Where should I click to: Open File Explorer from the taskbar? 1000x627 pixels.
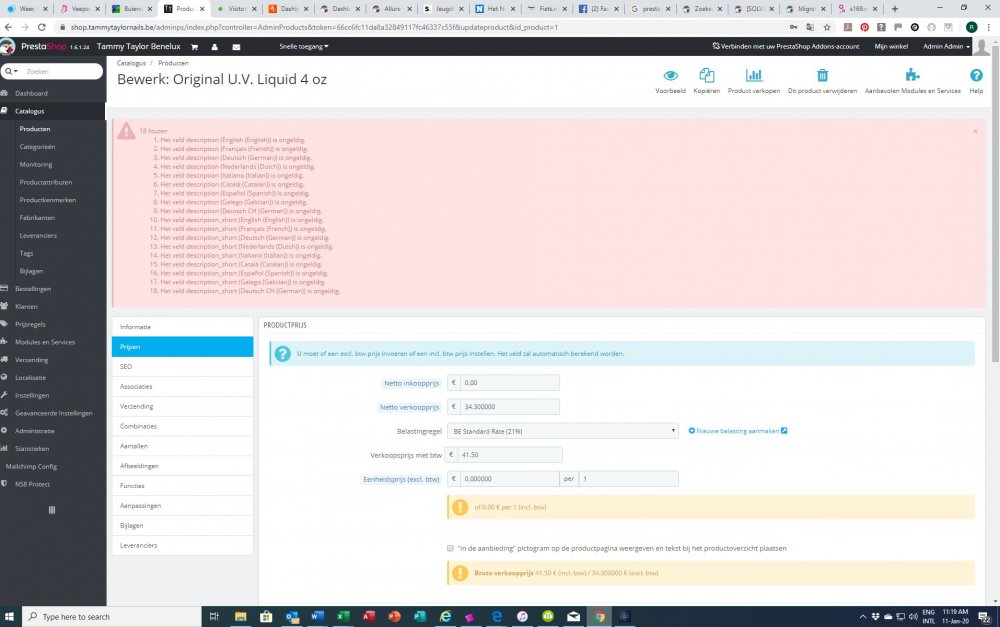click(240, 616)
